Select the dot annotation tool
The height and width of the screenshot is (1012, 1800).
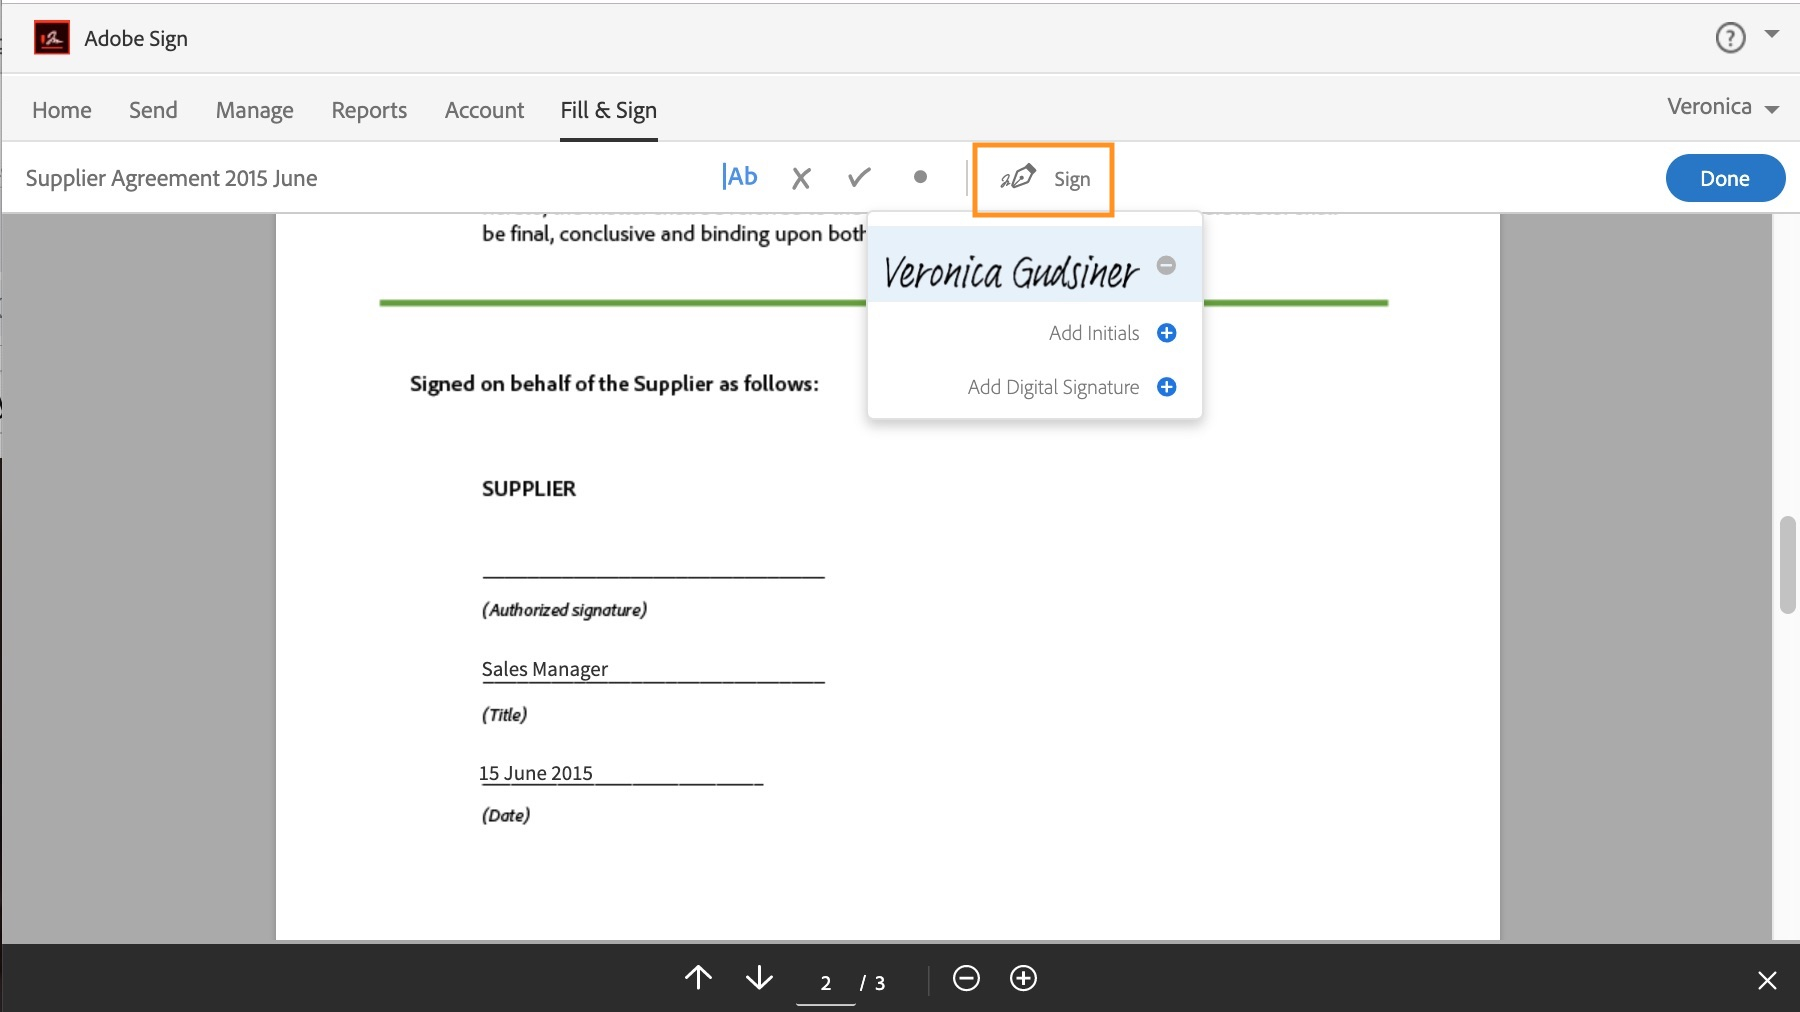[920, 177]
